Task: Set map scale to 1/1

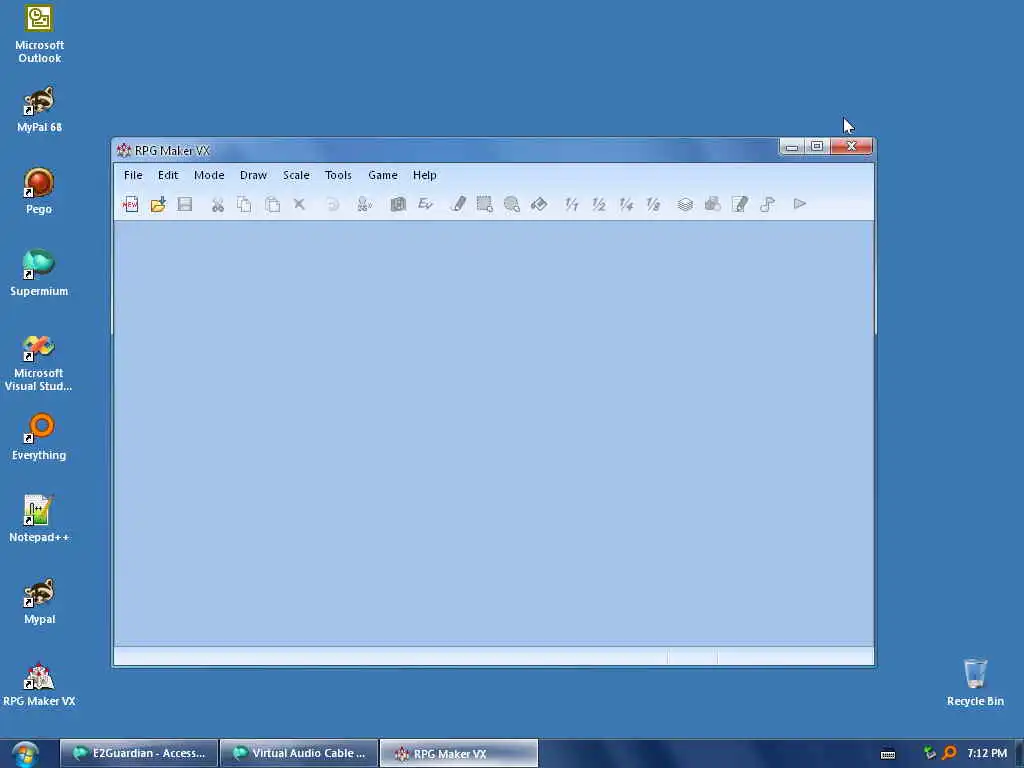Action: [x=571, y=204]
